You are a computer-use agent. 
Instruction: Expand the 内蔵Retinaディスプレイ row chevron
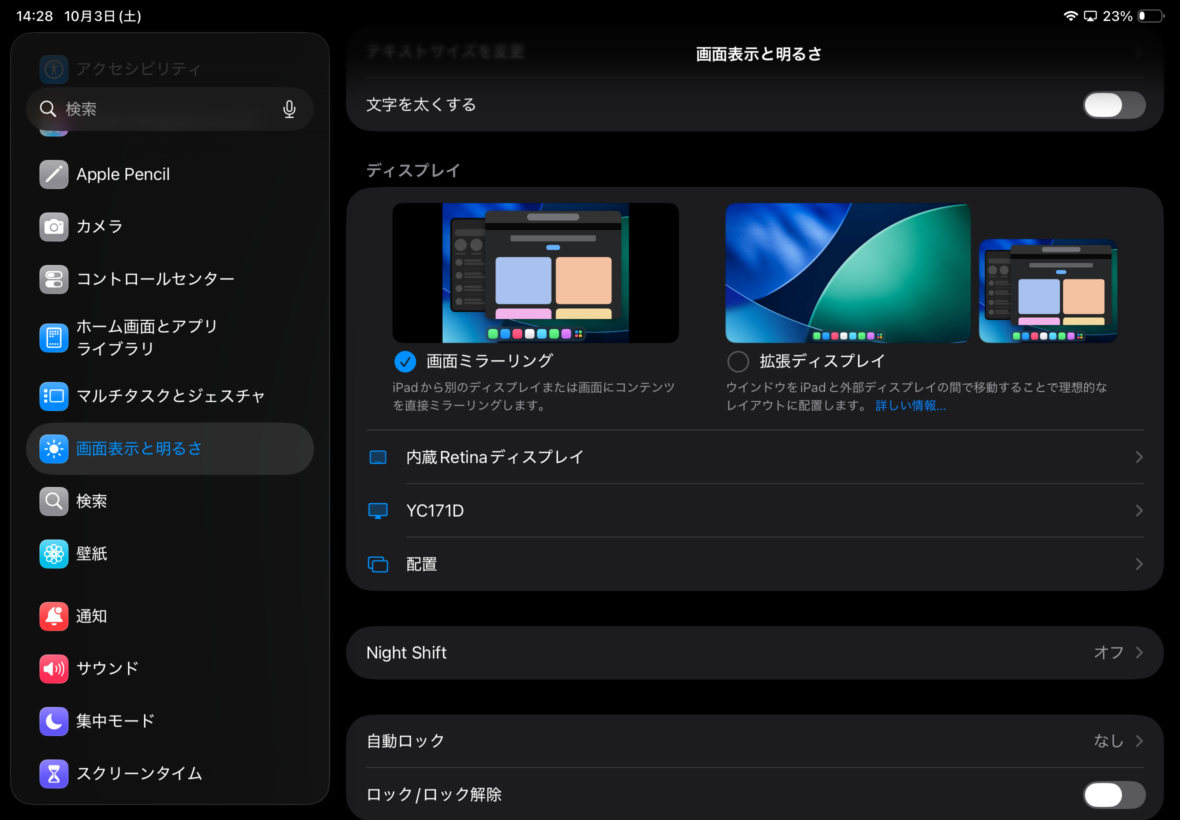coord(1139,457)
